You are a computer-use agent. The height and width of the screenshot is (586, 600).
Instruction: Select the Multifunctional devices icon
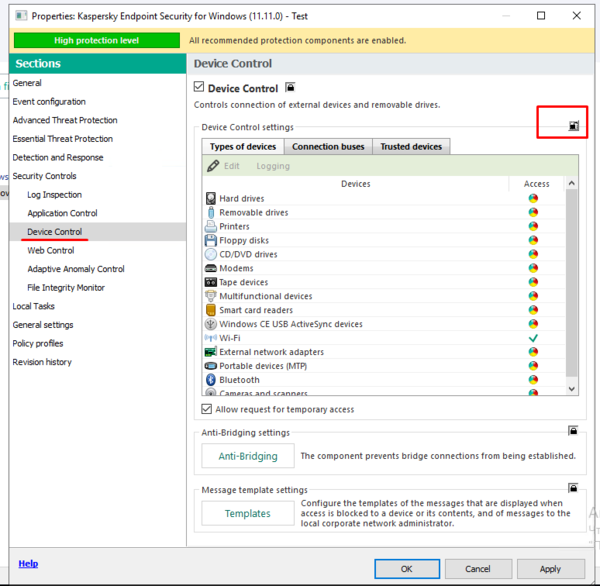[x=211, y=296]
